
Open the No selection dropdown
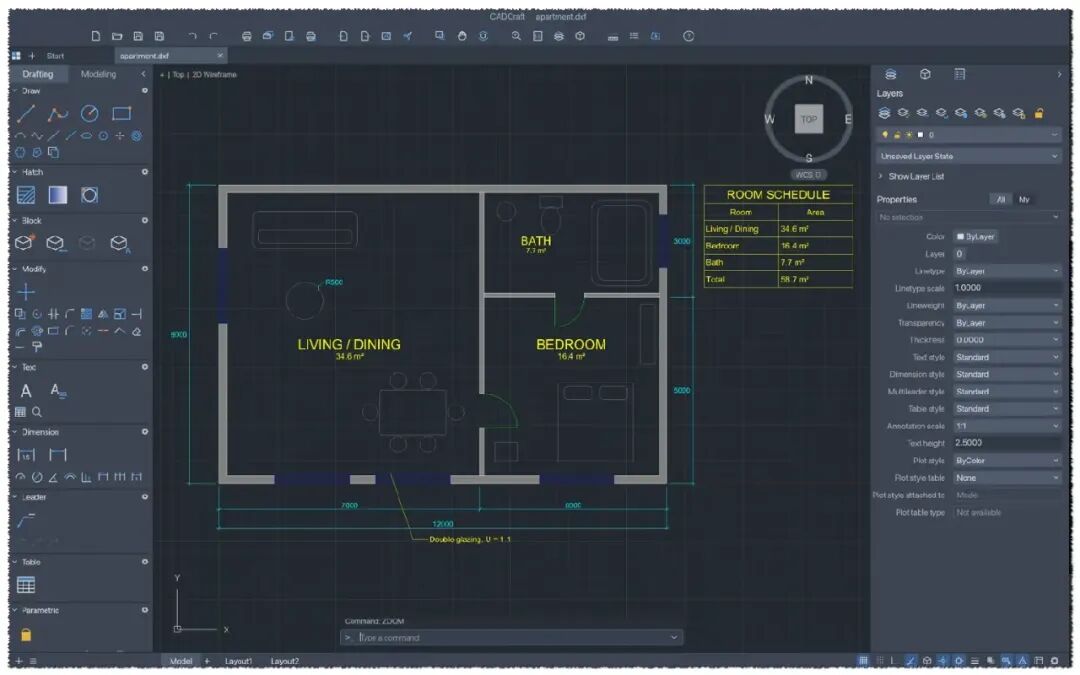[968, 218]
